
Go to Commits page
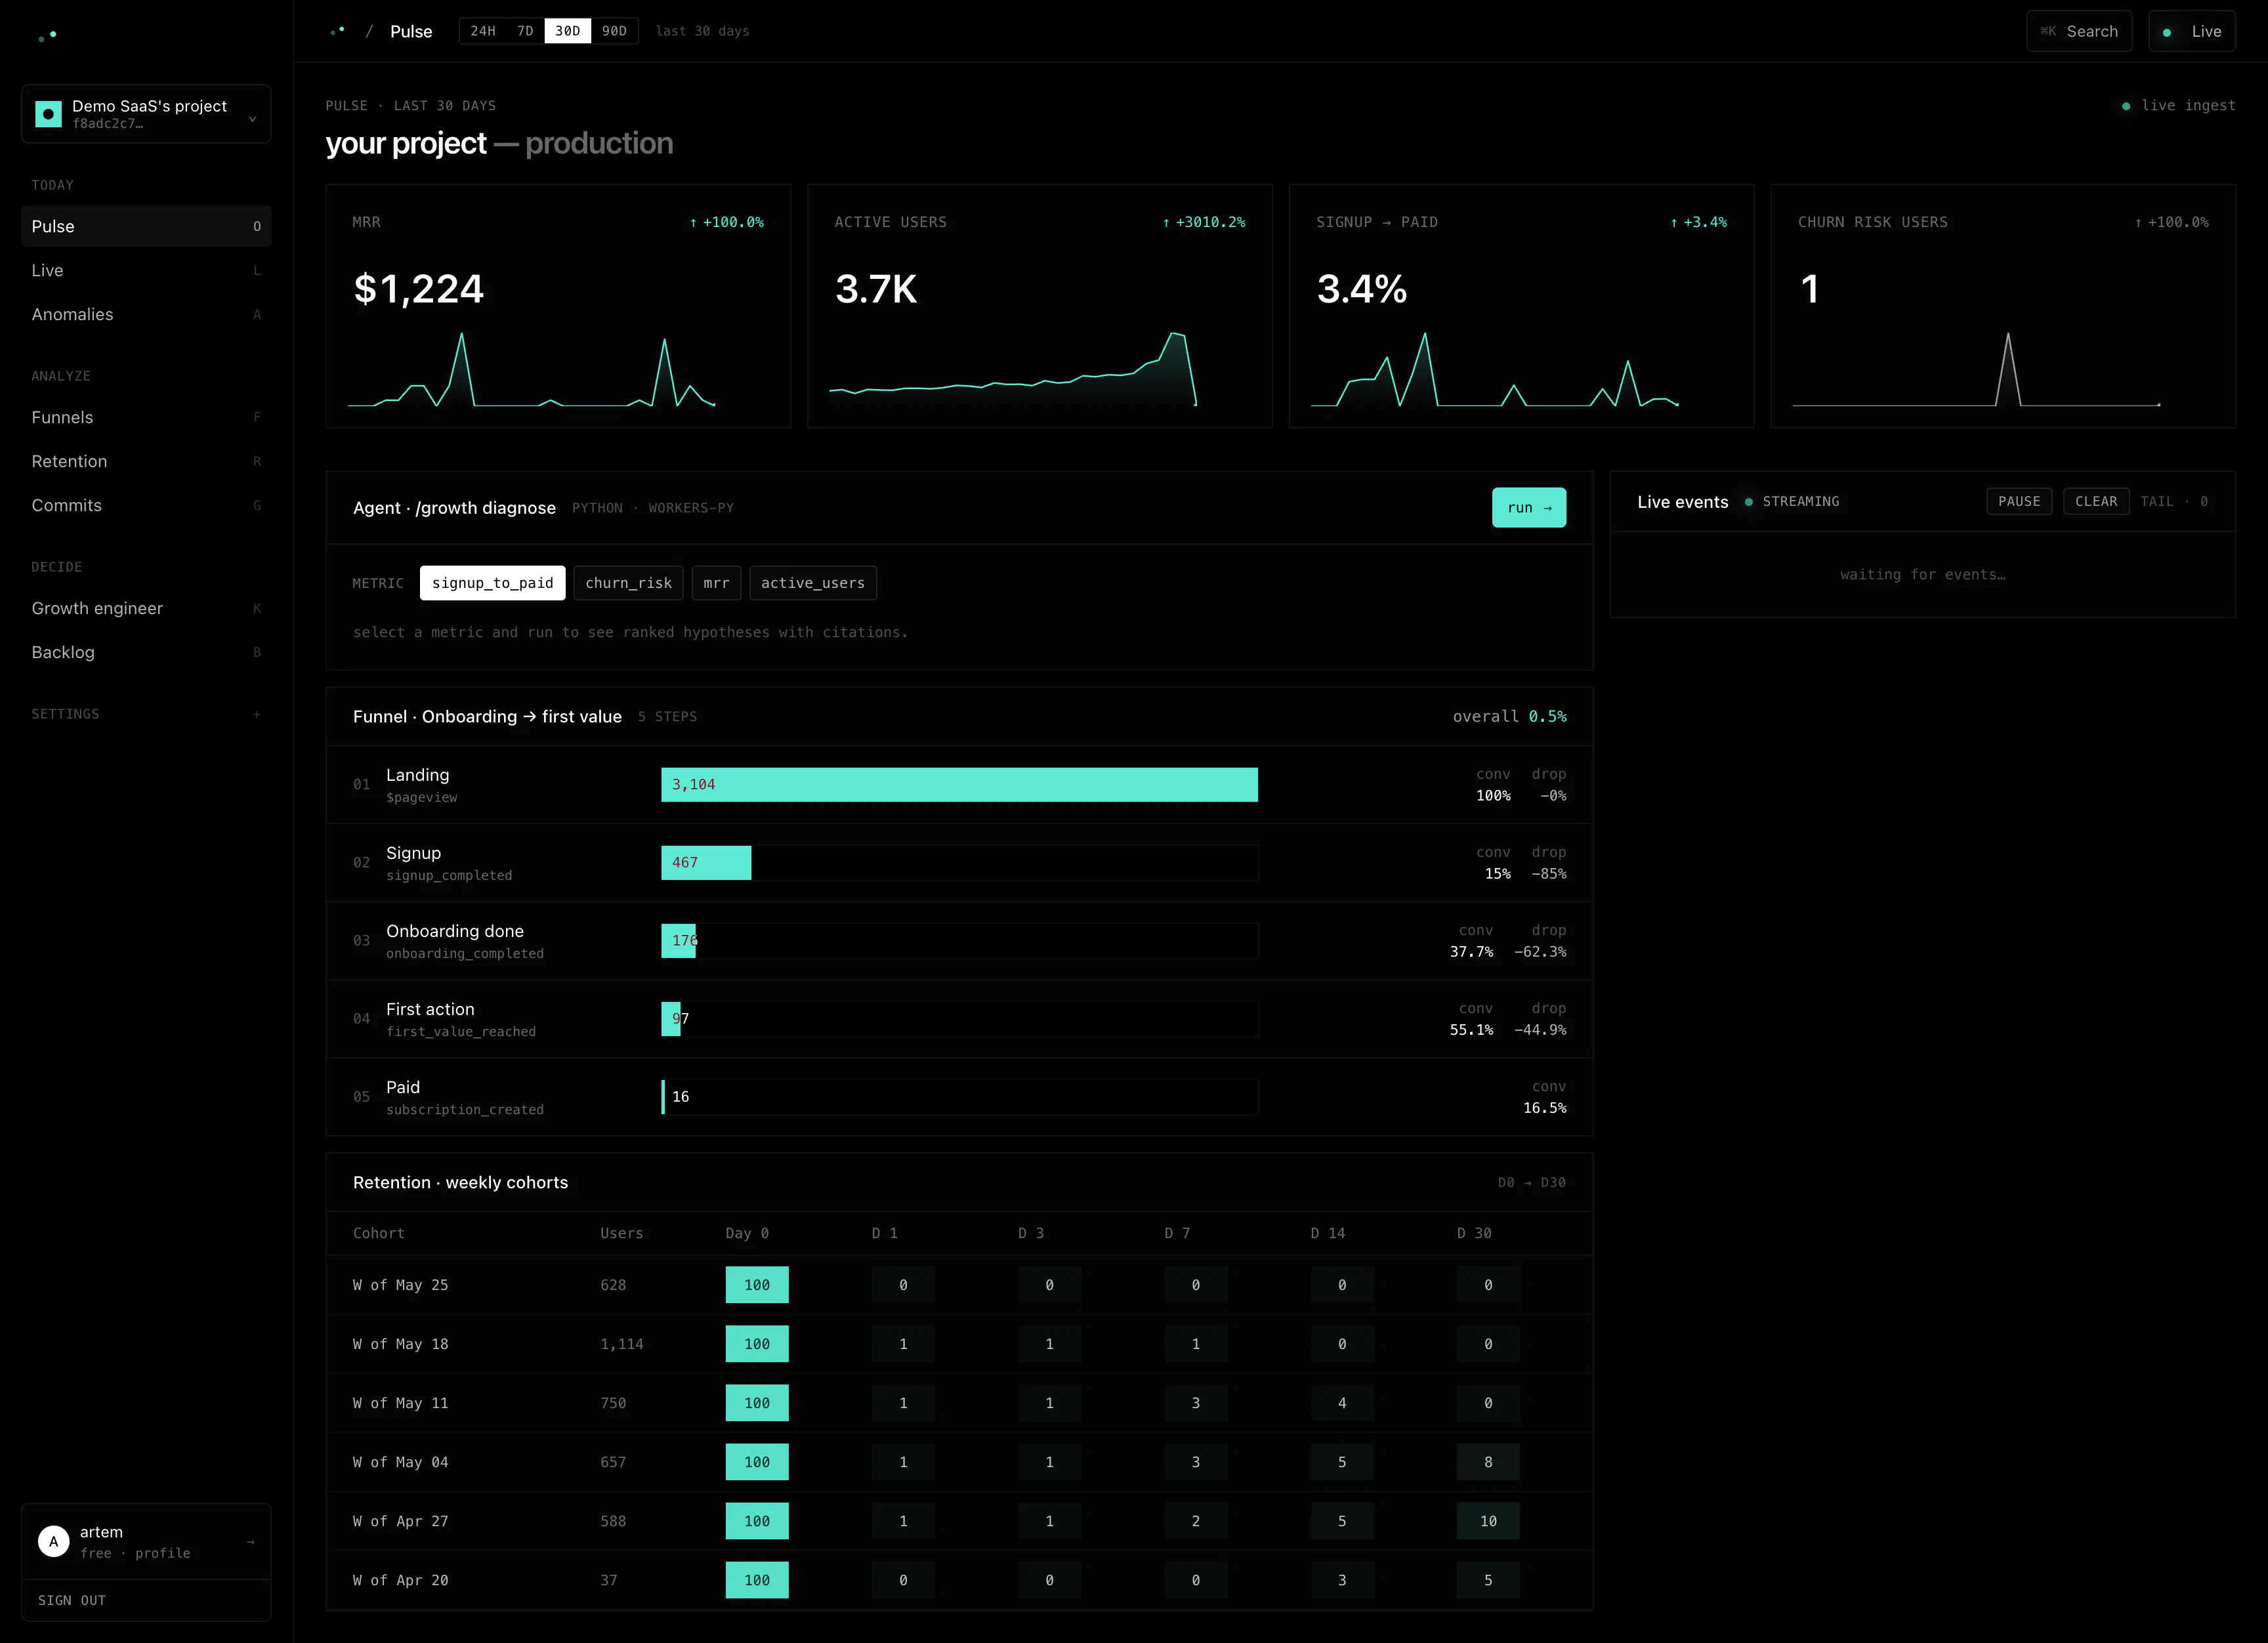coord(146,505)
